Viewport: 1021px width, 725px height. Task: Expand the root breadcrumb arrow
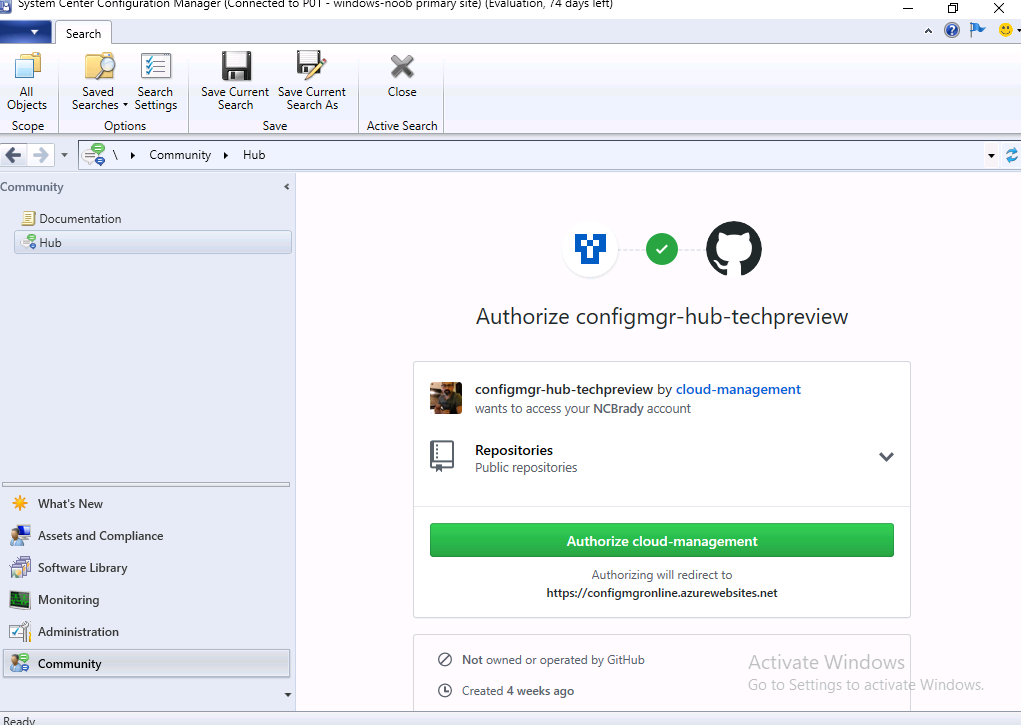click(x=133, y=155)
